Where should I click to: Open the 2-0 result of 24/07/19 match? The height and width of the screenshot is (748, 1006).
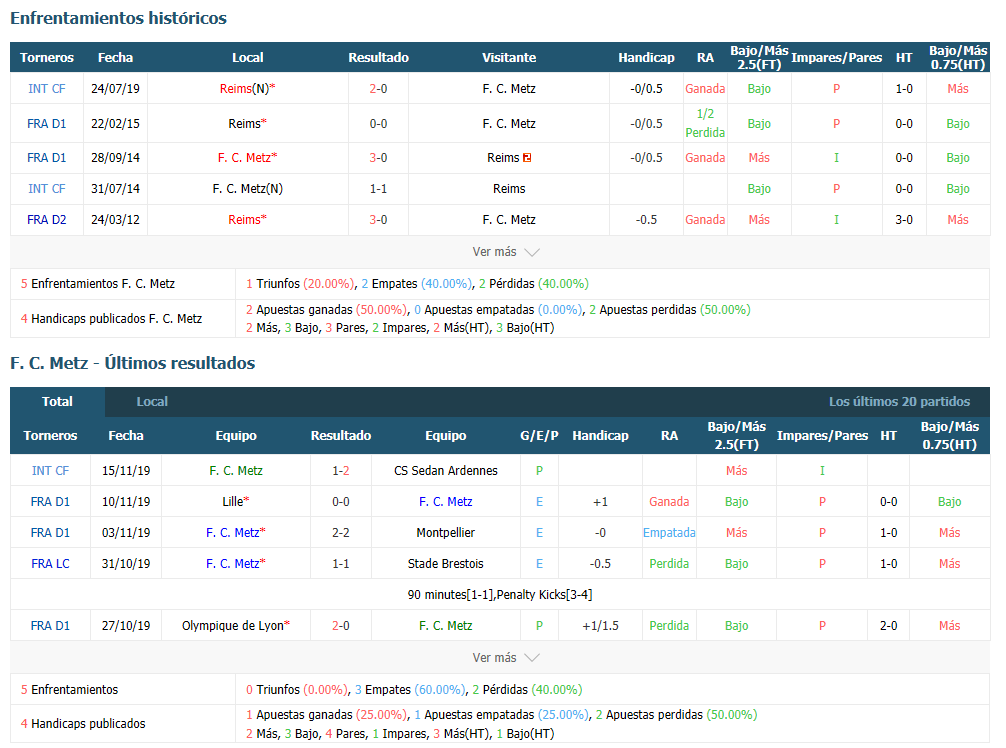pyautogui.click(x=379, y=89)
